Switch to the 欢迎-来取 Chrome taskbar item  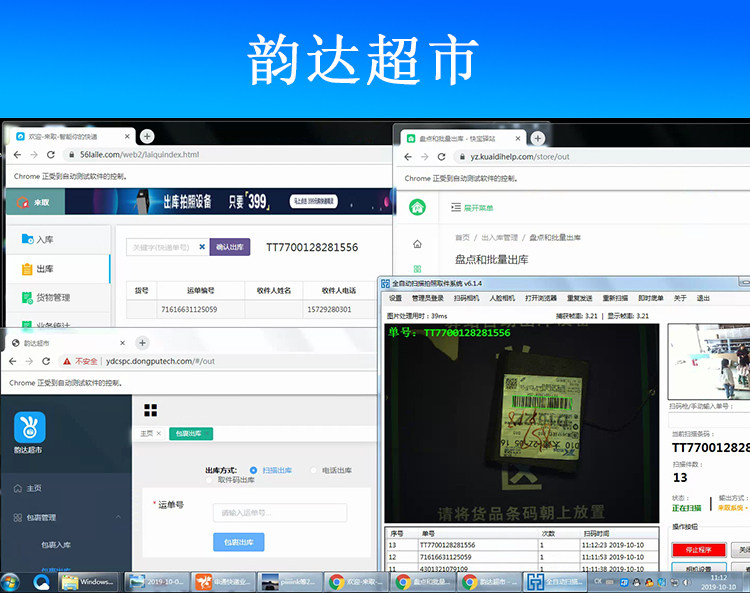coord(354,582)
